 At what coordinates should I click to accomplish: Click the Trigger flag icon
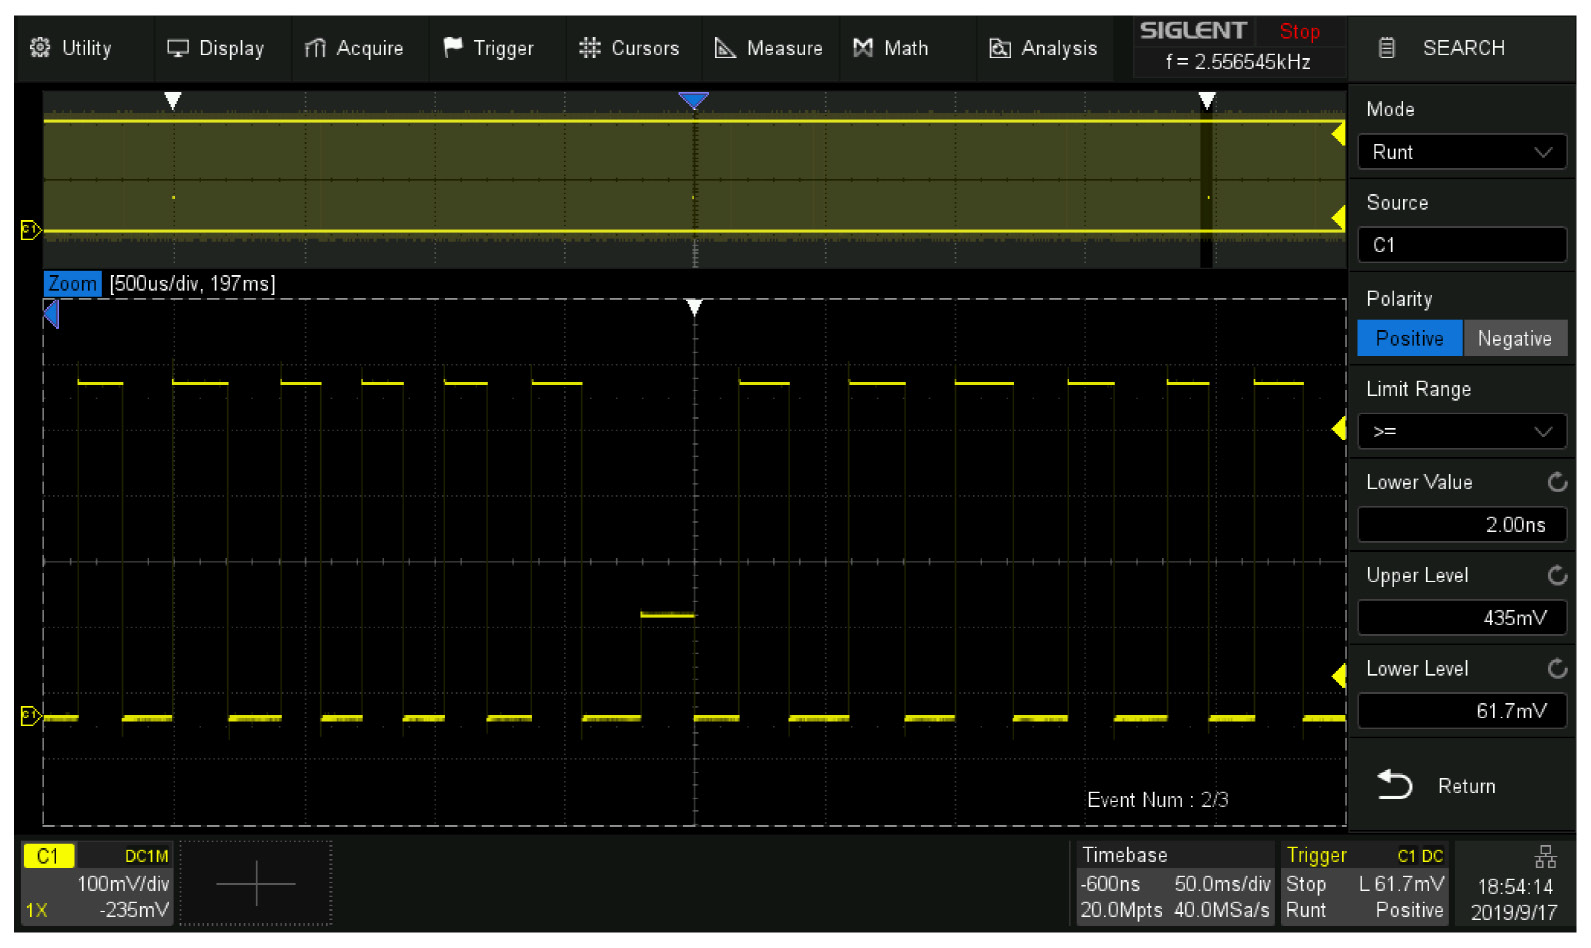tap(453, 47)
